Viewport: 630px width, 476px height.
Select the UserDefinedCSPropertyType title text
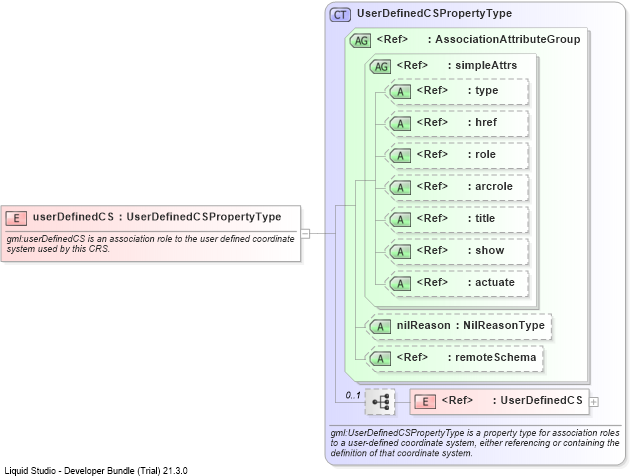[434, 13]
